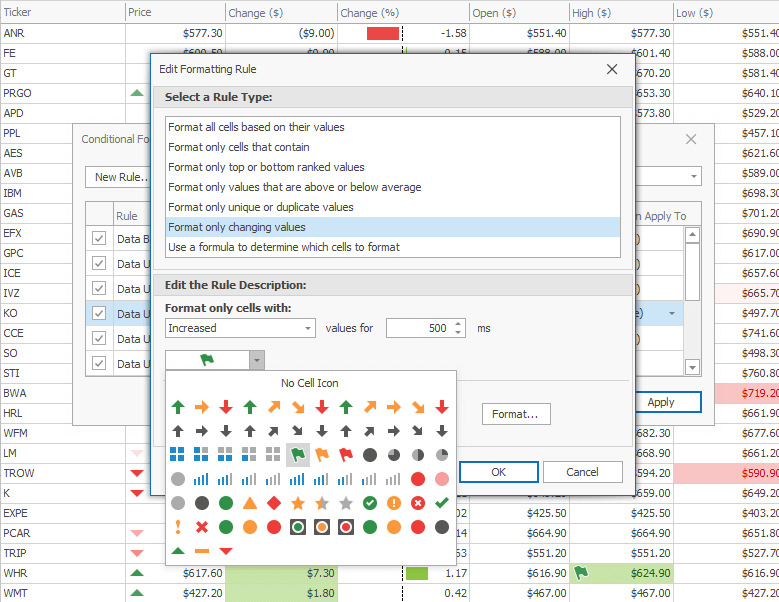The height and width of the screenshot is (602, 779).
Task: Select the green flag icon
Action: click(298, 455)
